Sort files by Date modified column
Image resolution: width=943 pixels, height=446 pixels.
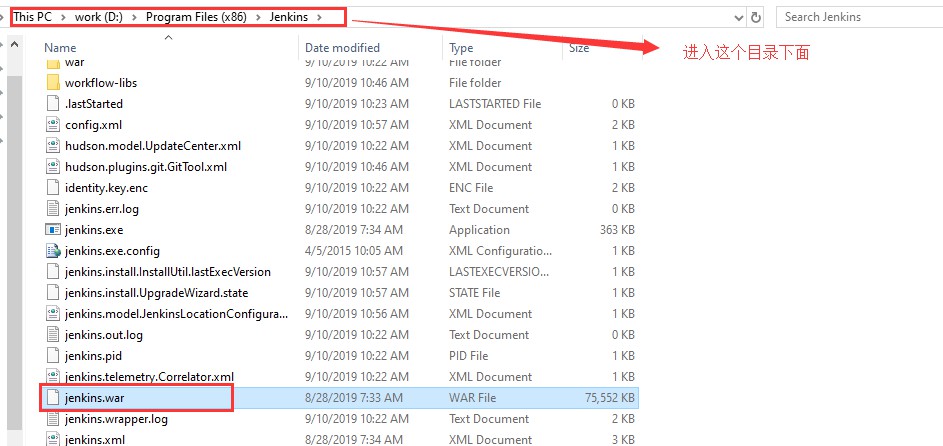pos(342,48)
